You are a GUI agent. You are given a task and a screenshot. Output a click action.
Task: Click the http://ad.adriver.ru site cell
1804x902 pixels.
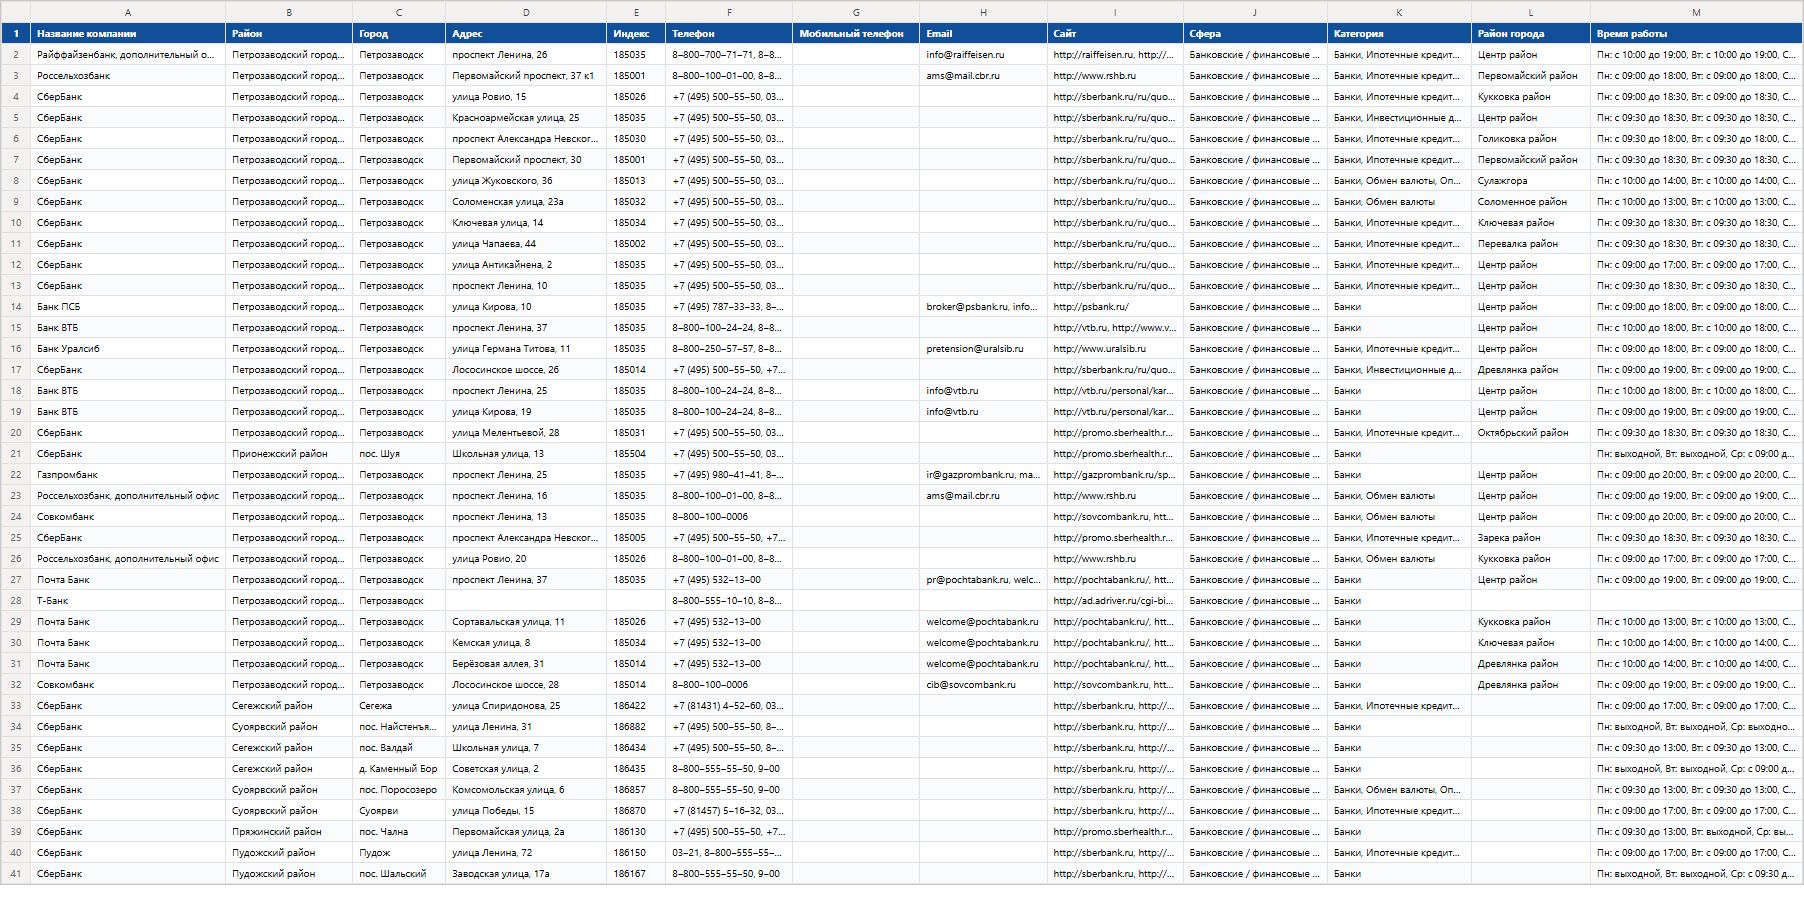pyautogui.click(x=1115, y=601)
